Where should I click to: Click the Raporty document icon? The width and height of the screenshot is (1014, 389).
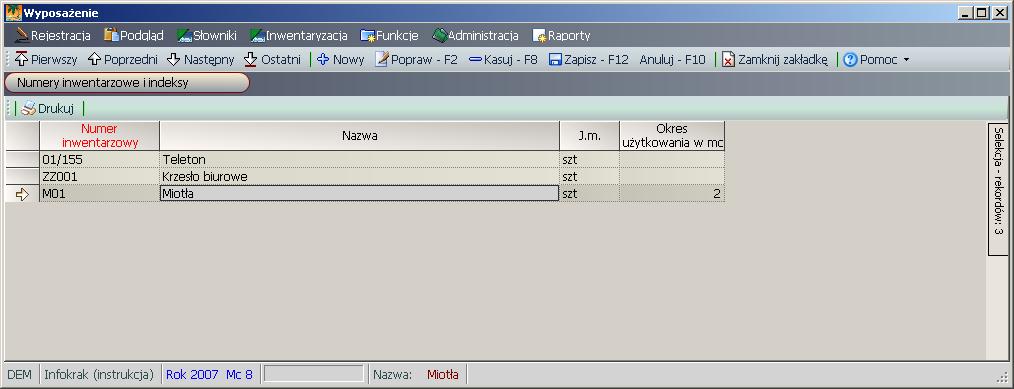click(539, 36)
